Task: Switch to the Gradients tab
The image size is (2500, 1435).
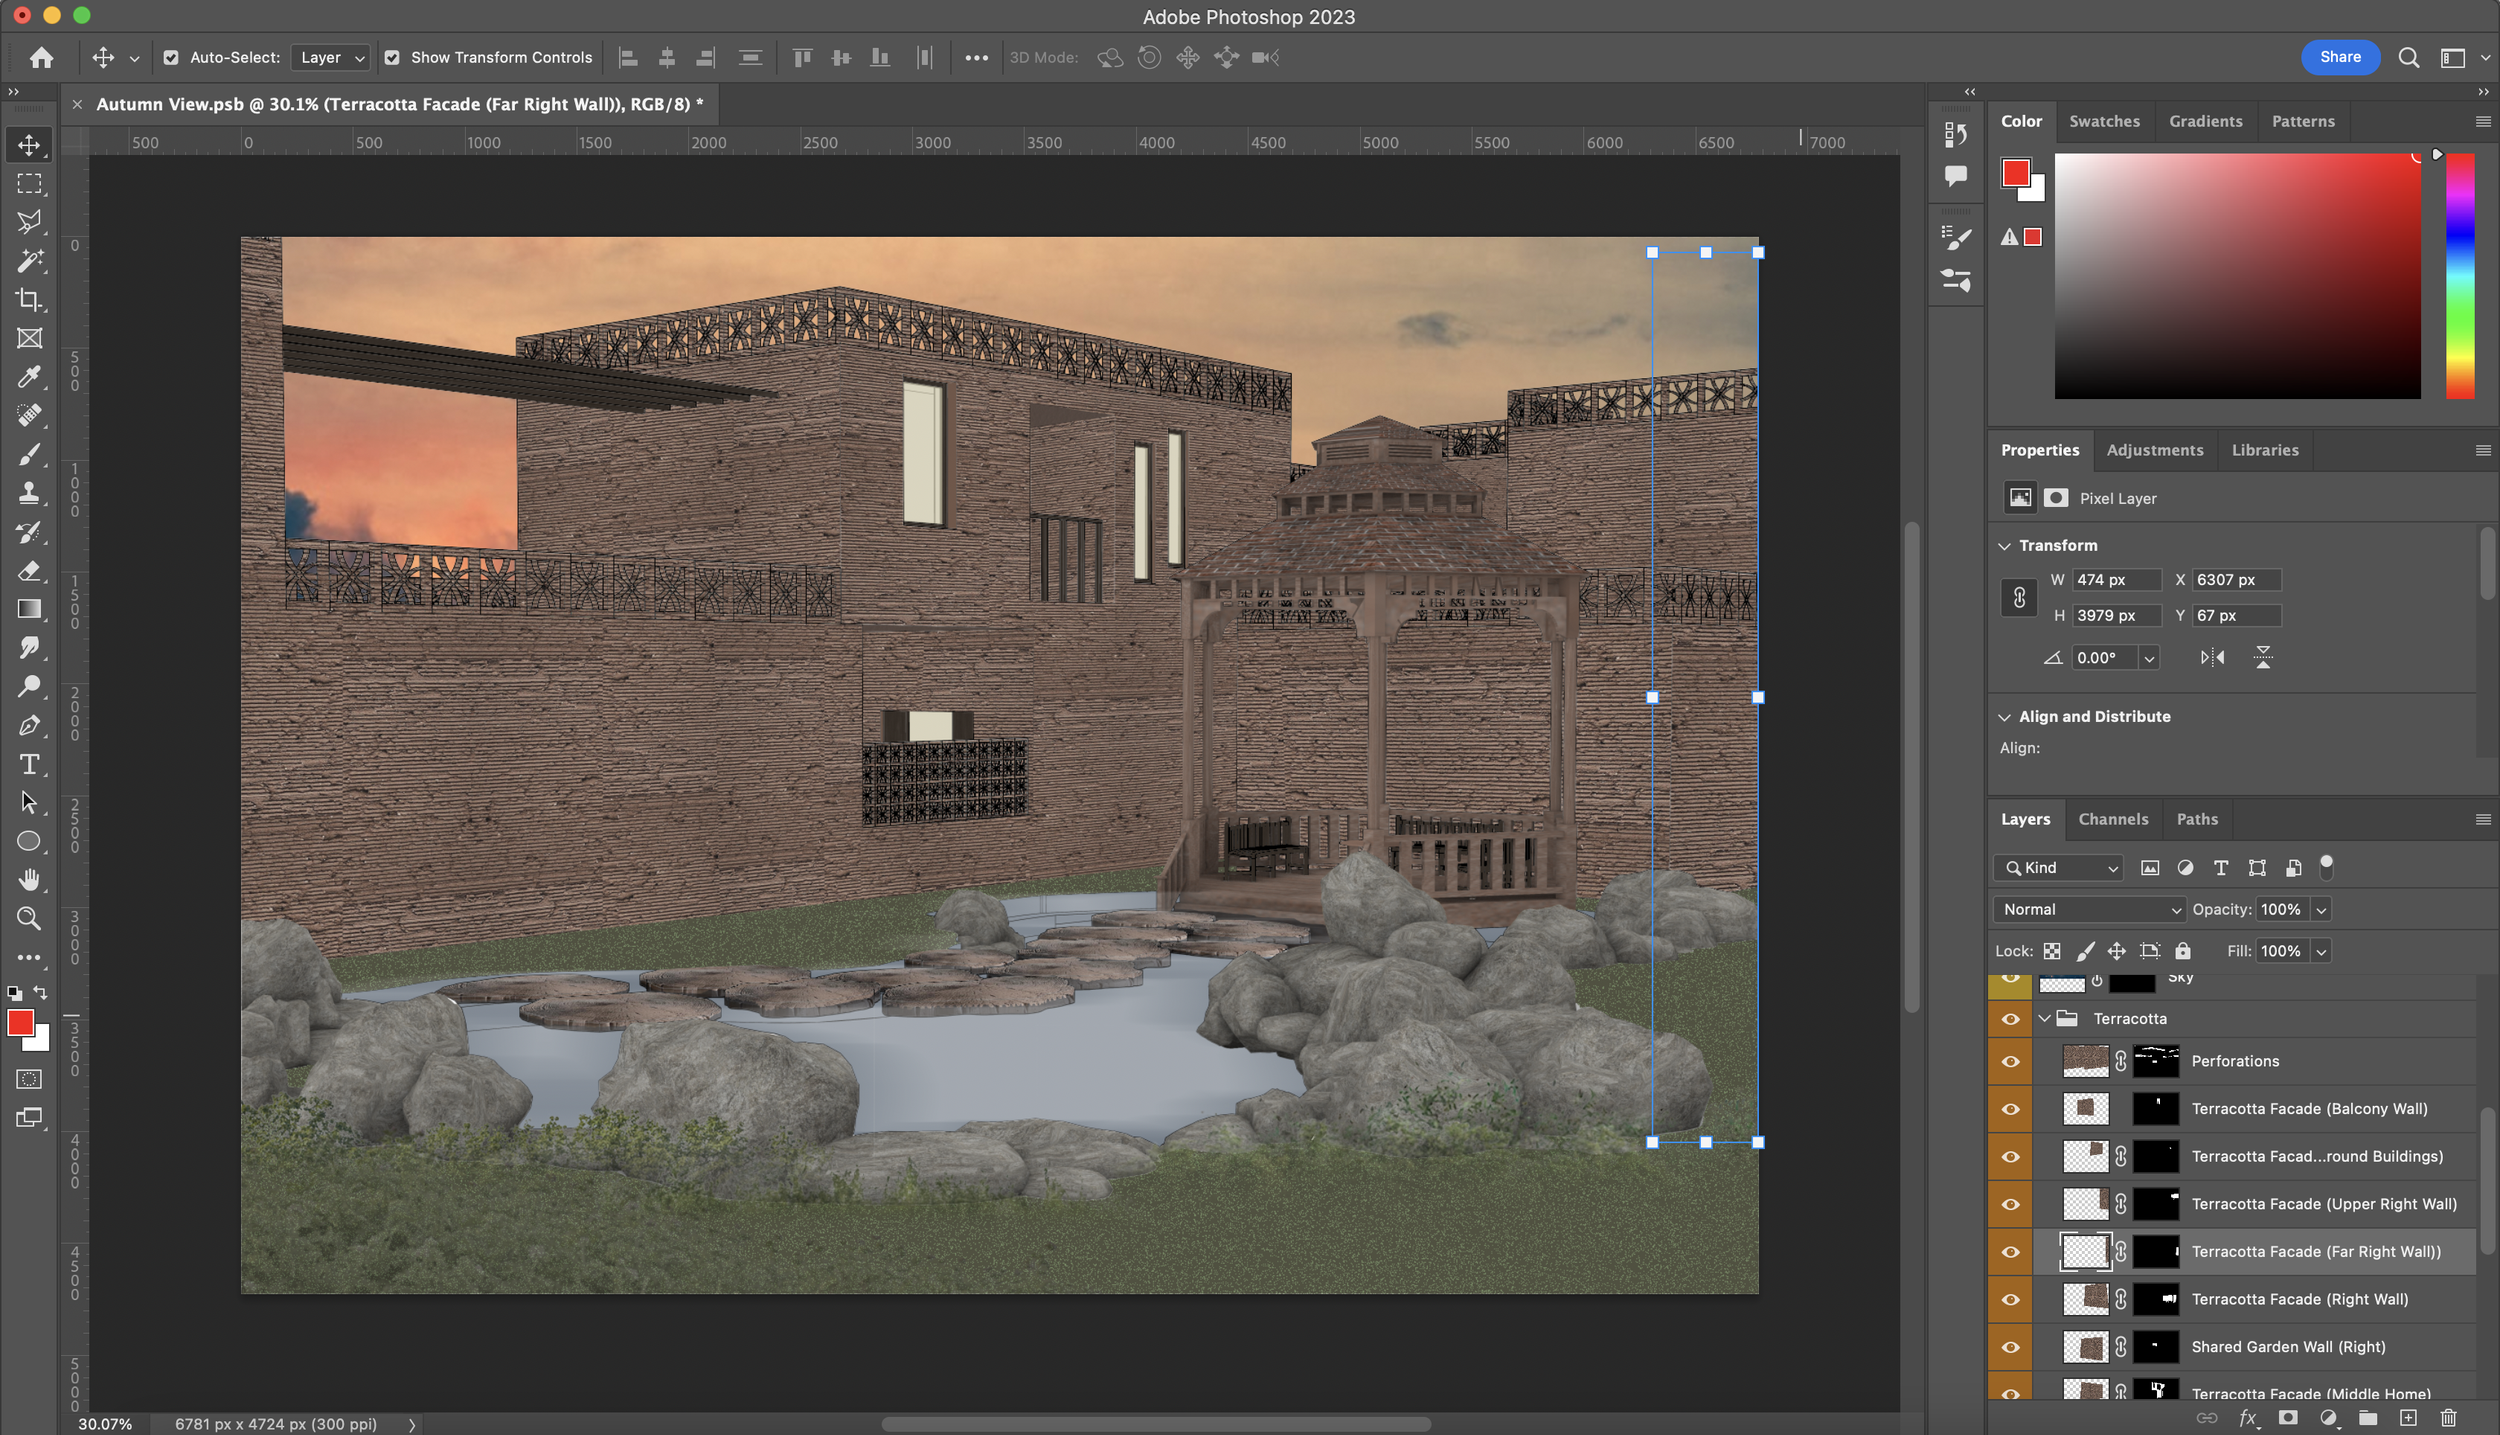Action: [x=2205, y=121]
